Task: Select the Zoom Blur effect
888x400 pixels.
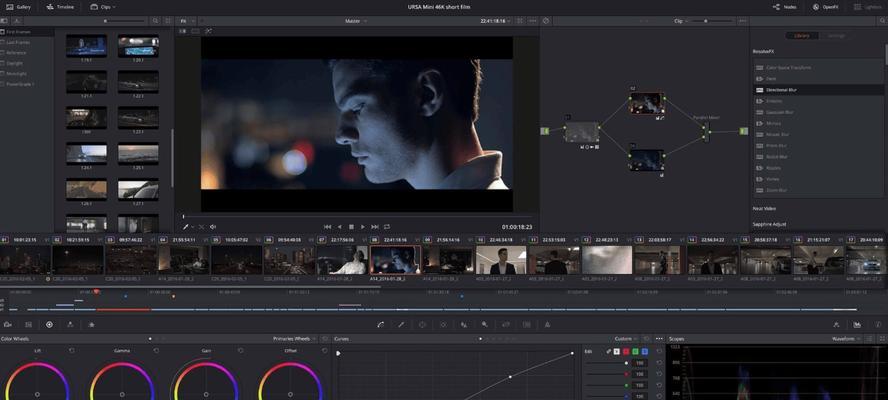Action: (x=819, y=190)
